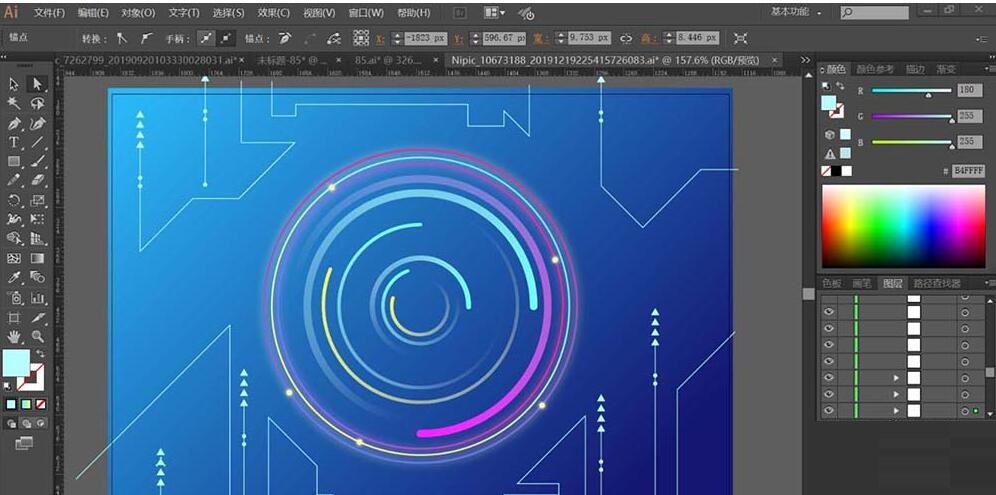Expand the bottom layer's disclosure triangle
Screen dimensions: 996x495
point(896,410)
